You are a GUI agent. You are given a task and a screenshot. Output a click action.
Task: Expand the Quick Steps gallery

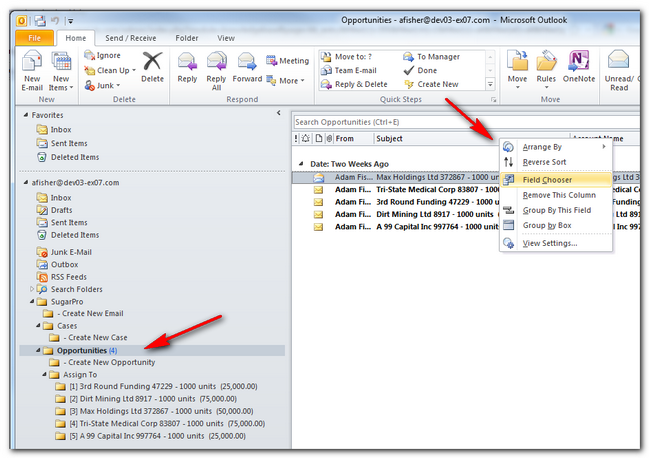click(490, 84)
